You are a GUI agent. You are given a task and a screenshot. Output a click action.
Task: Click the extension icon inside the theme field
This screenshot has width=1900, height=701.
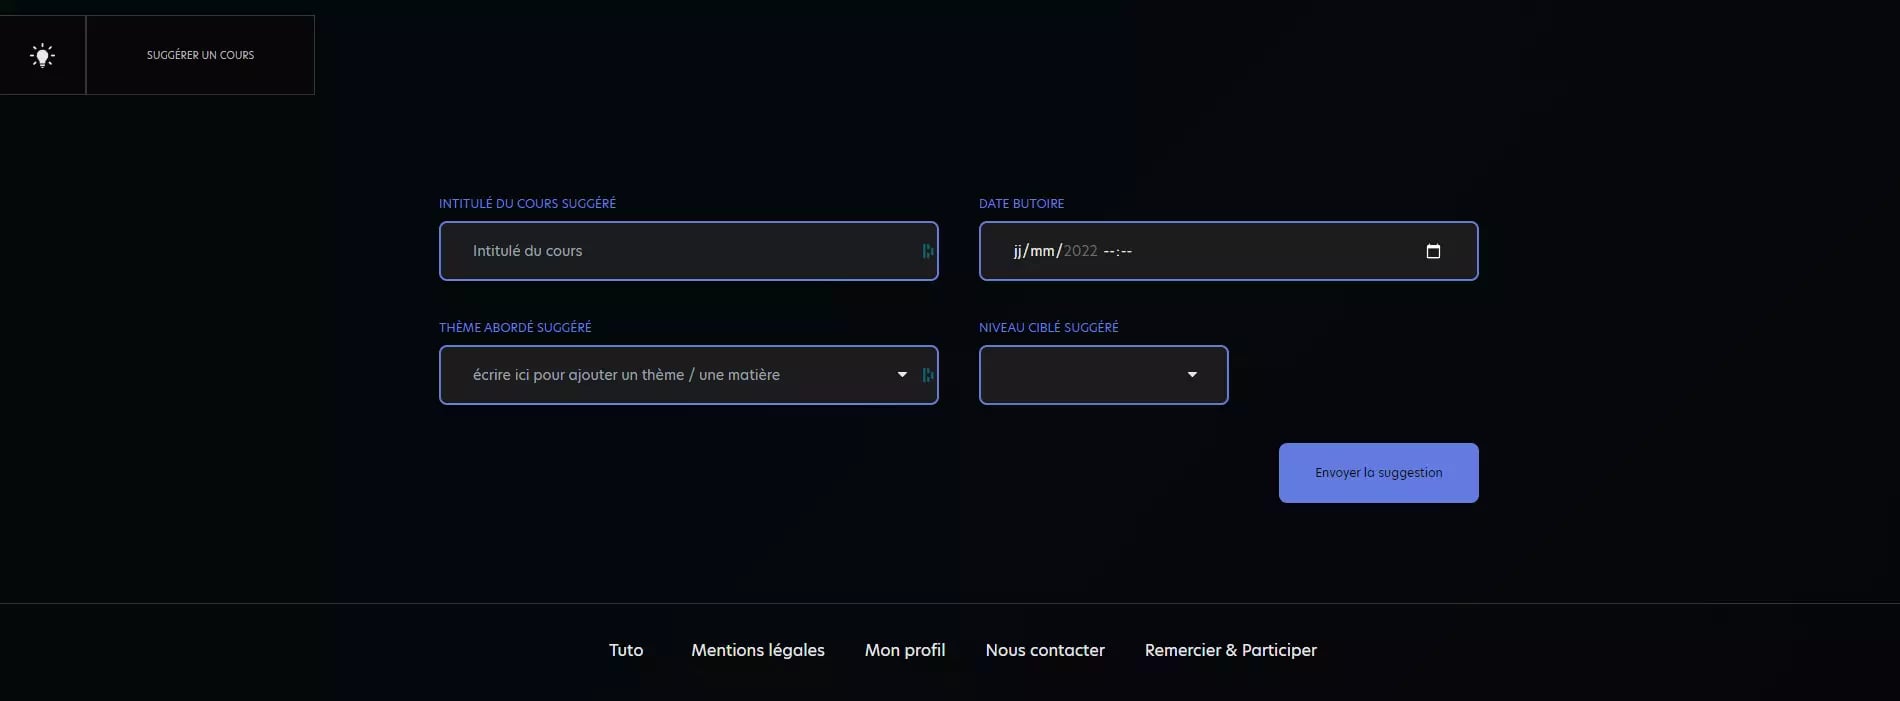coord(928,375)
